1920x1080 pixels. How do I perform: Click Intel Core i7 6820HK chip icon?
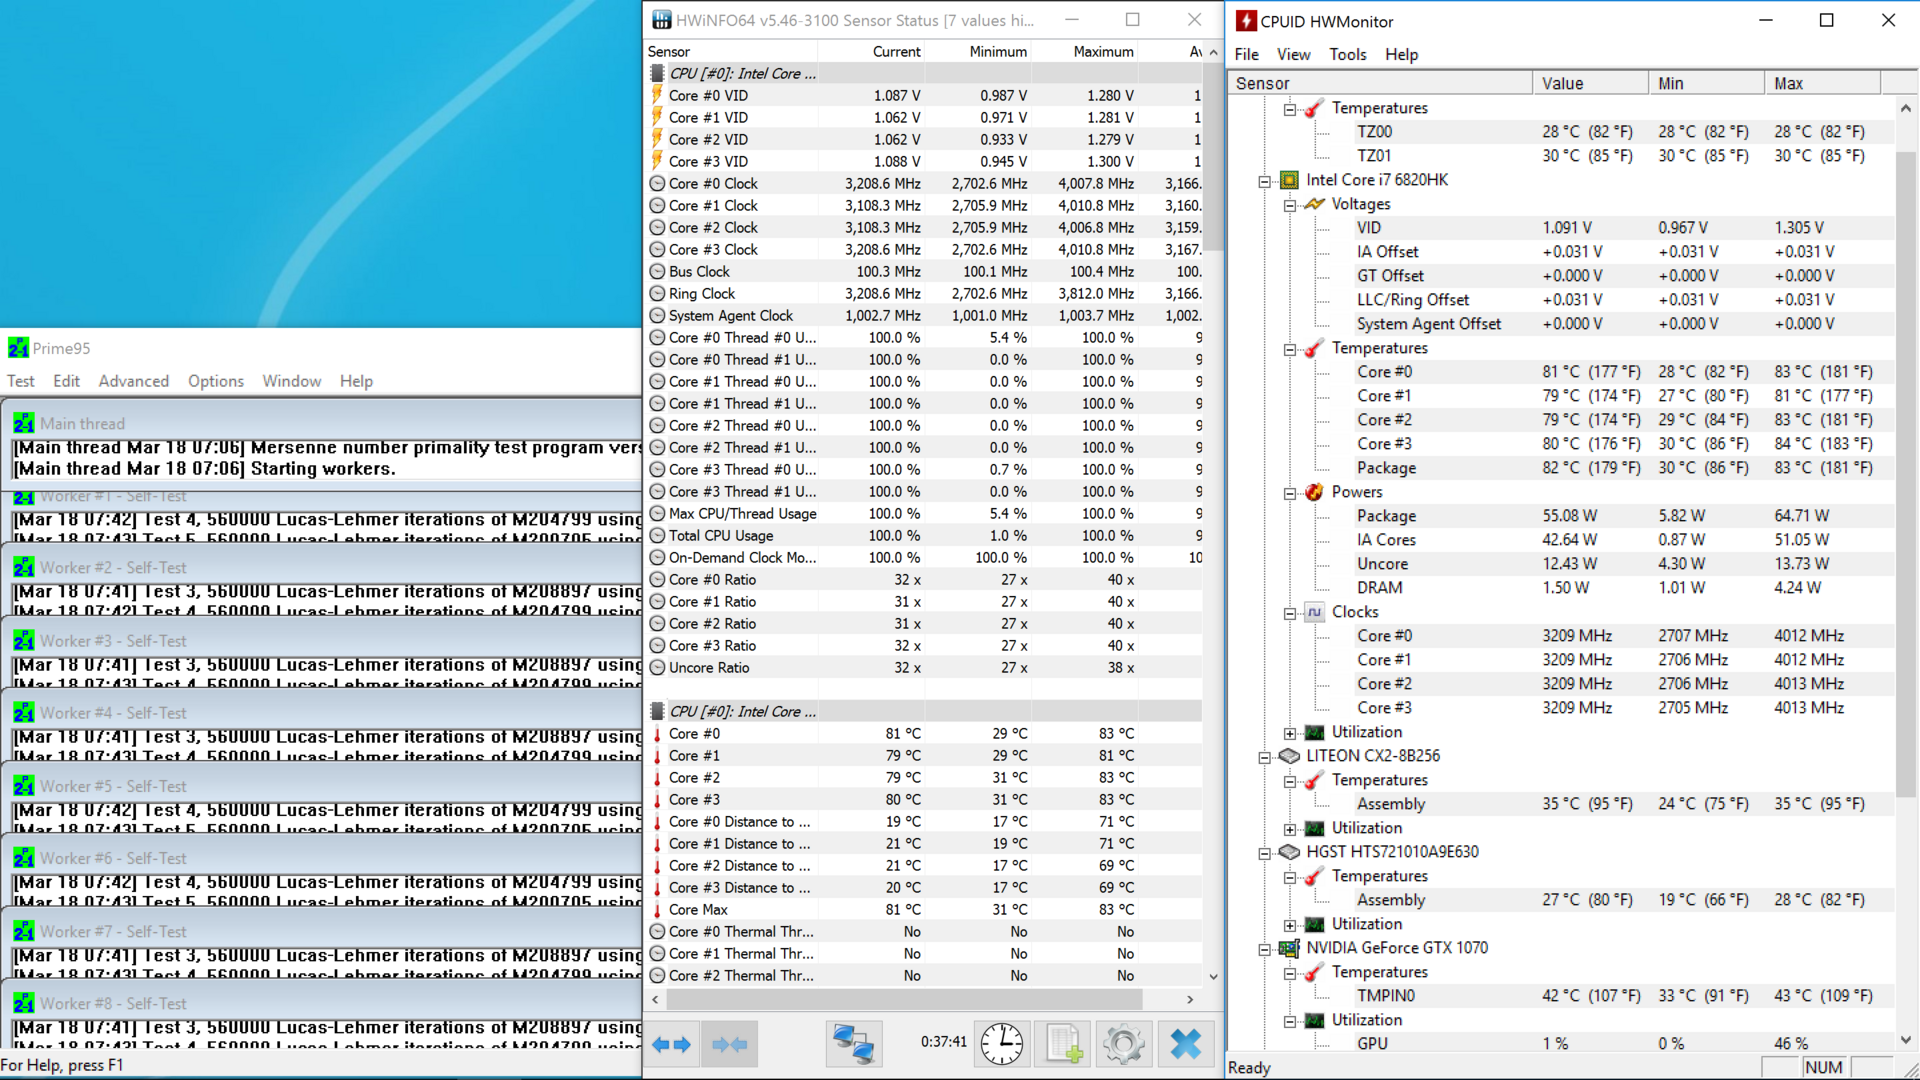point(1290,180)
